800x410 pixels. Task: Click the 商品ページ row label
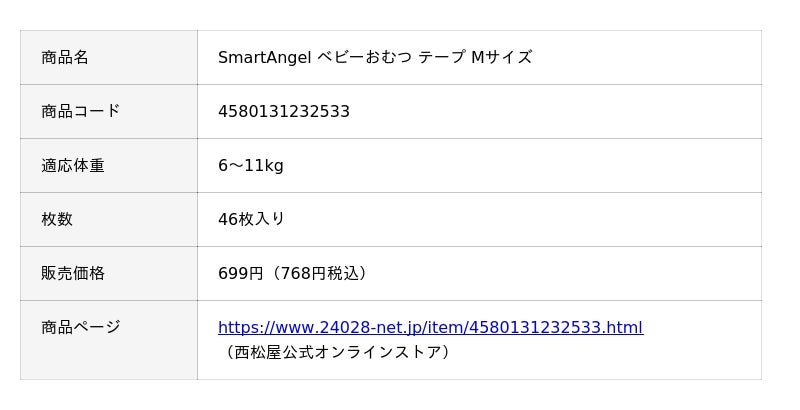[x=80, y=327]
